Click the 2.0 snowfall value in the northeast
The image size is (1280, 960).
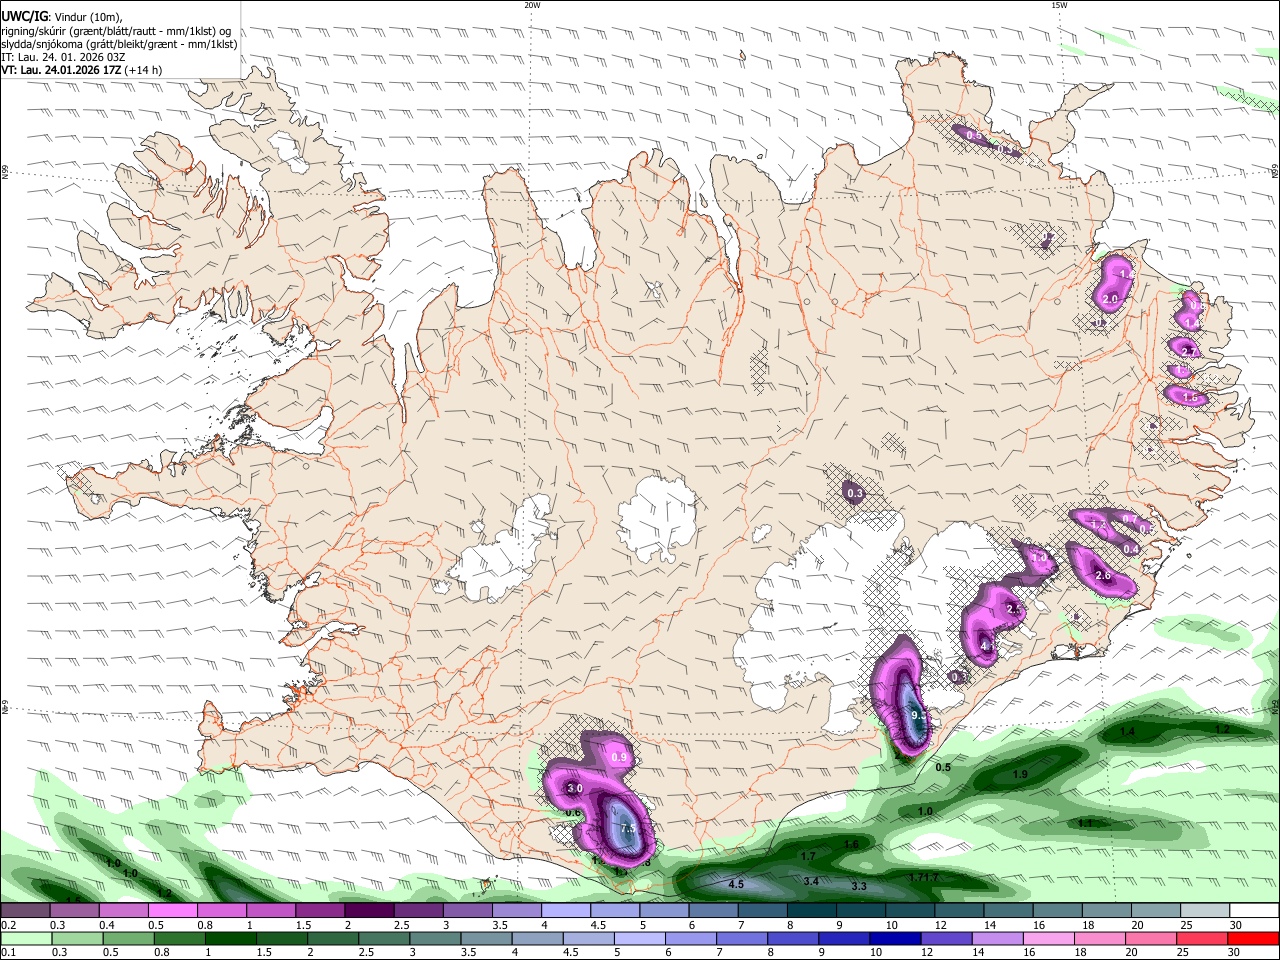point(1109,299)
